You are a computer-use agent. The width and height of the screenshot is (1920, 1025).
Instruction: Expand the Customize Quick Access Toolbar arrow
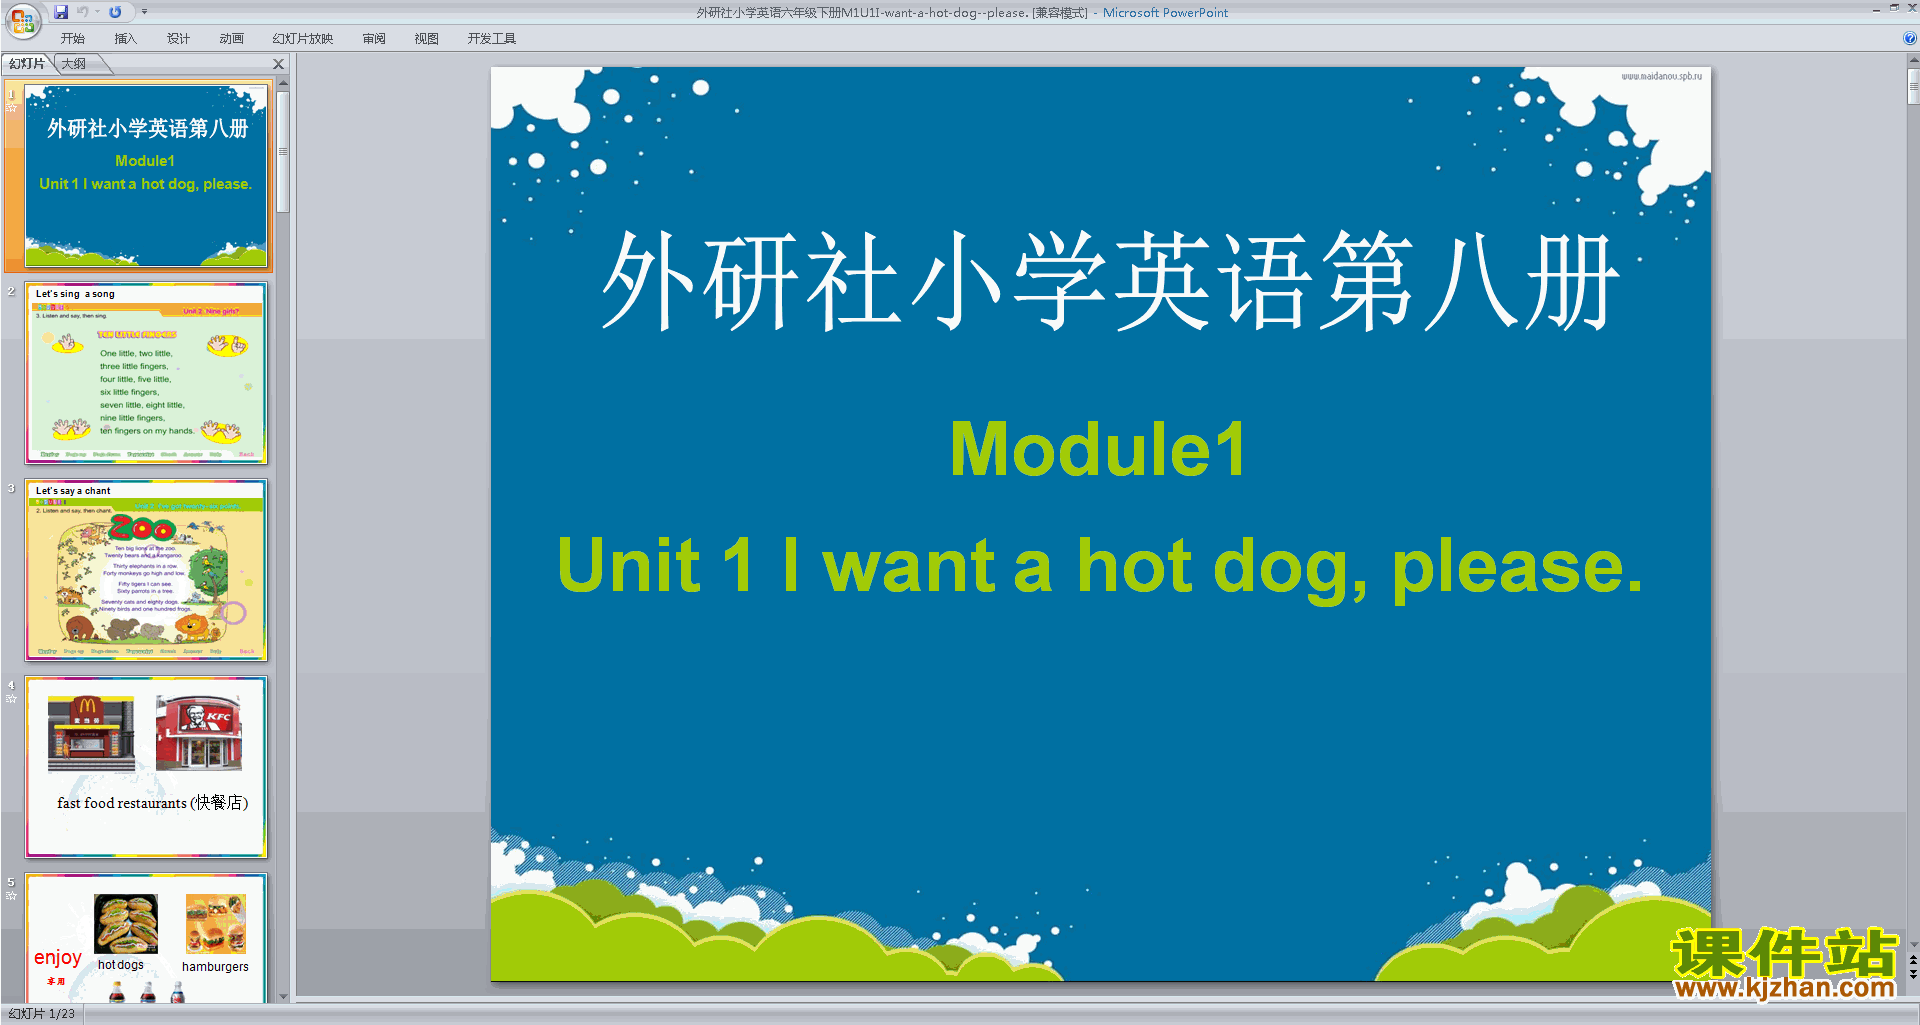[144, 12]
